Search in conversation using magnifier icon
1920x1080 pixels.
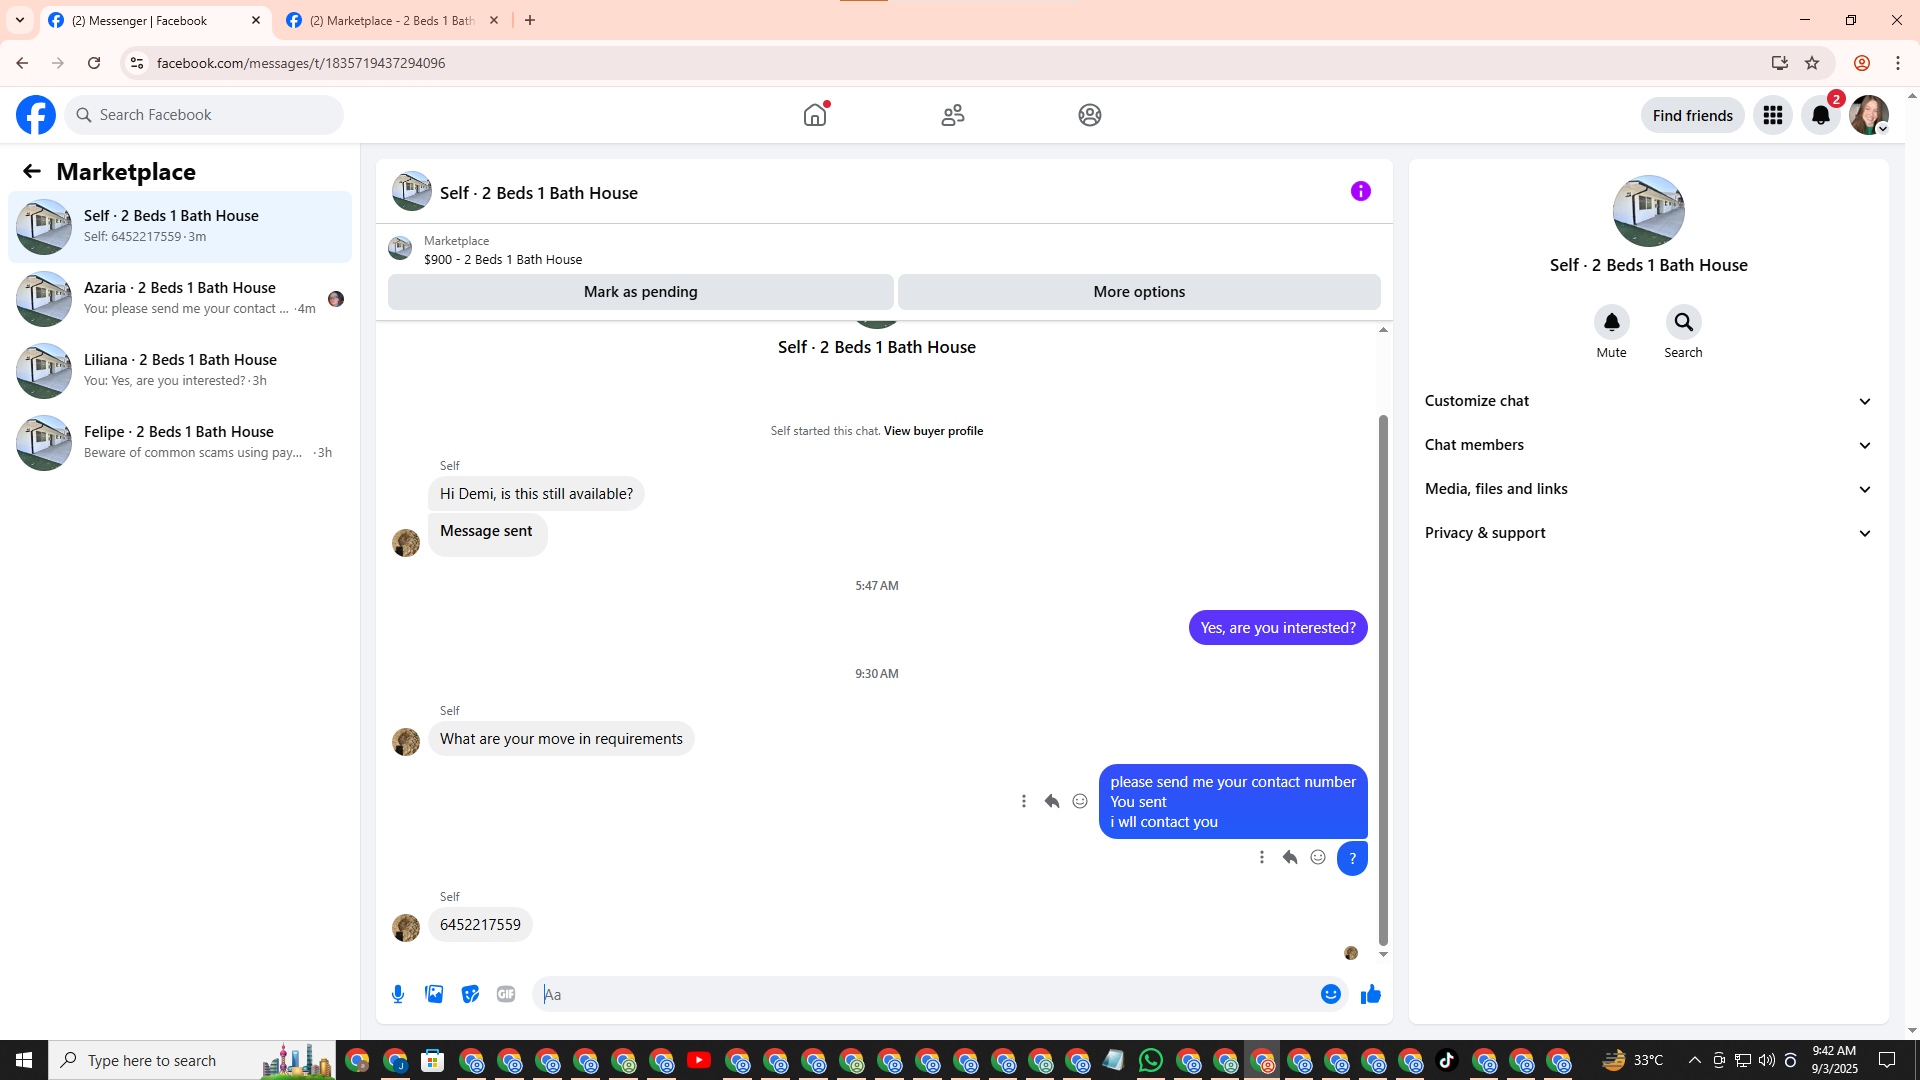pos(1684,322)
